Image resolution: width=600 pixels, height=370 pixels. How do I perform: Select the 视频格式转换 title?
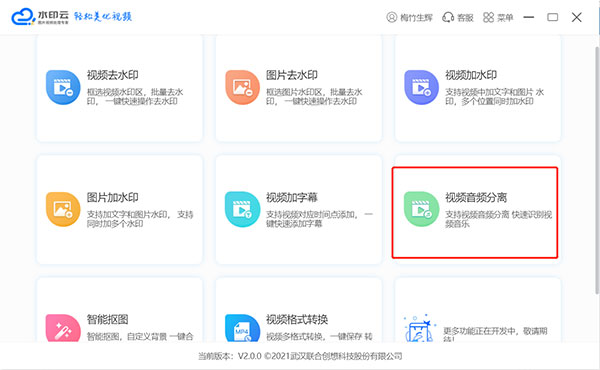coord(297,319)
